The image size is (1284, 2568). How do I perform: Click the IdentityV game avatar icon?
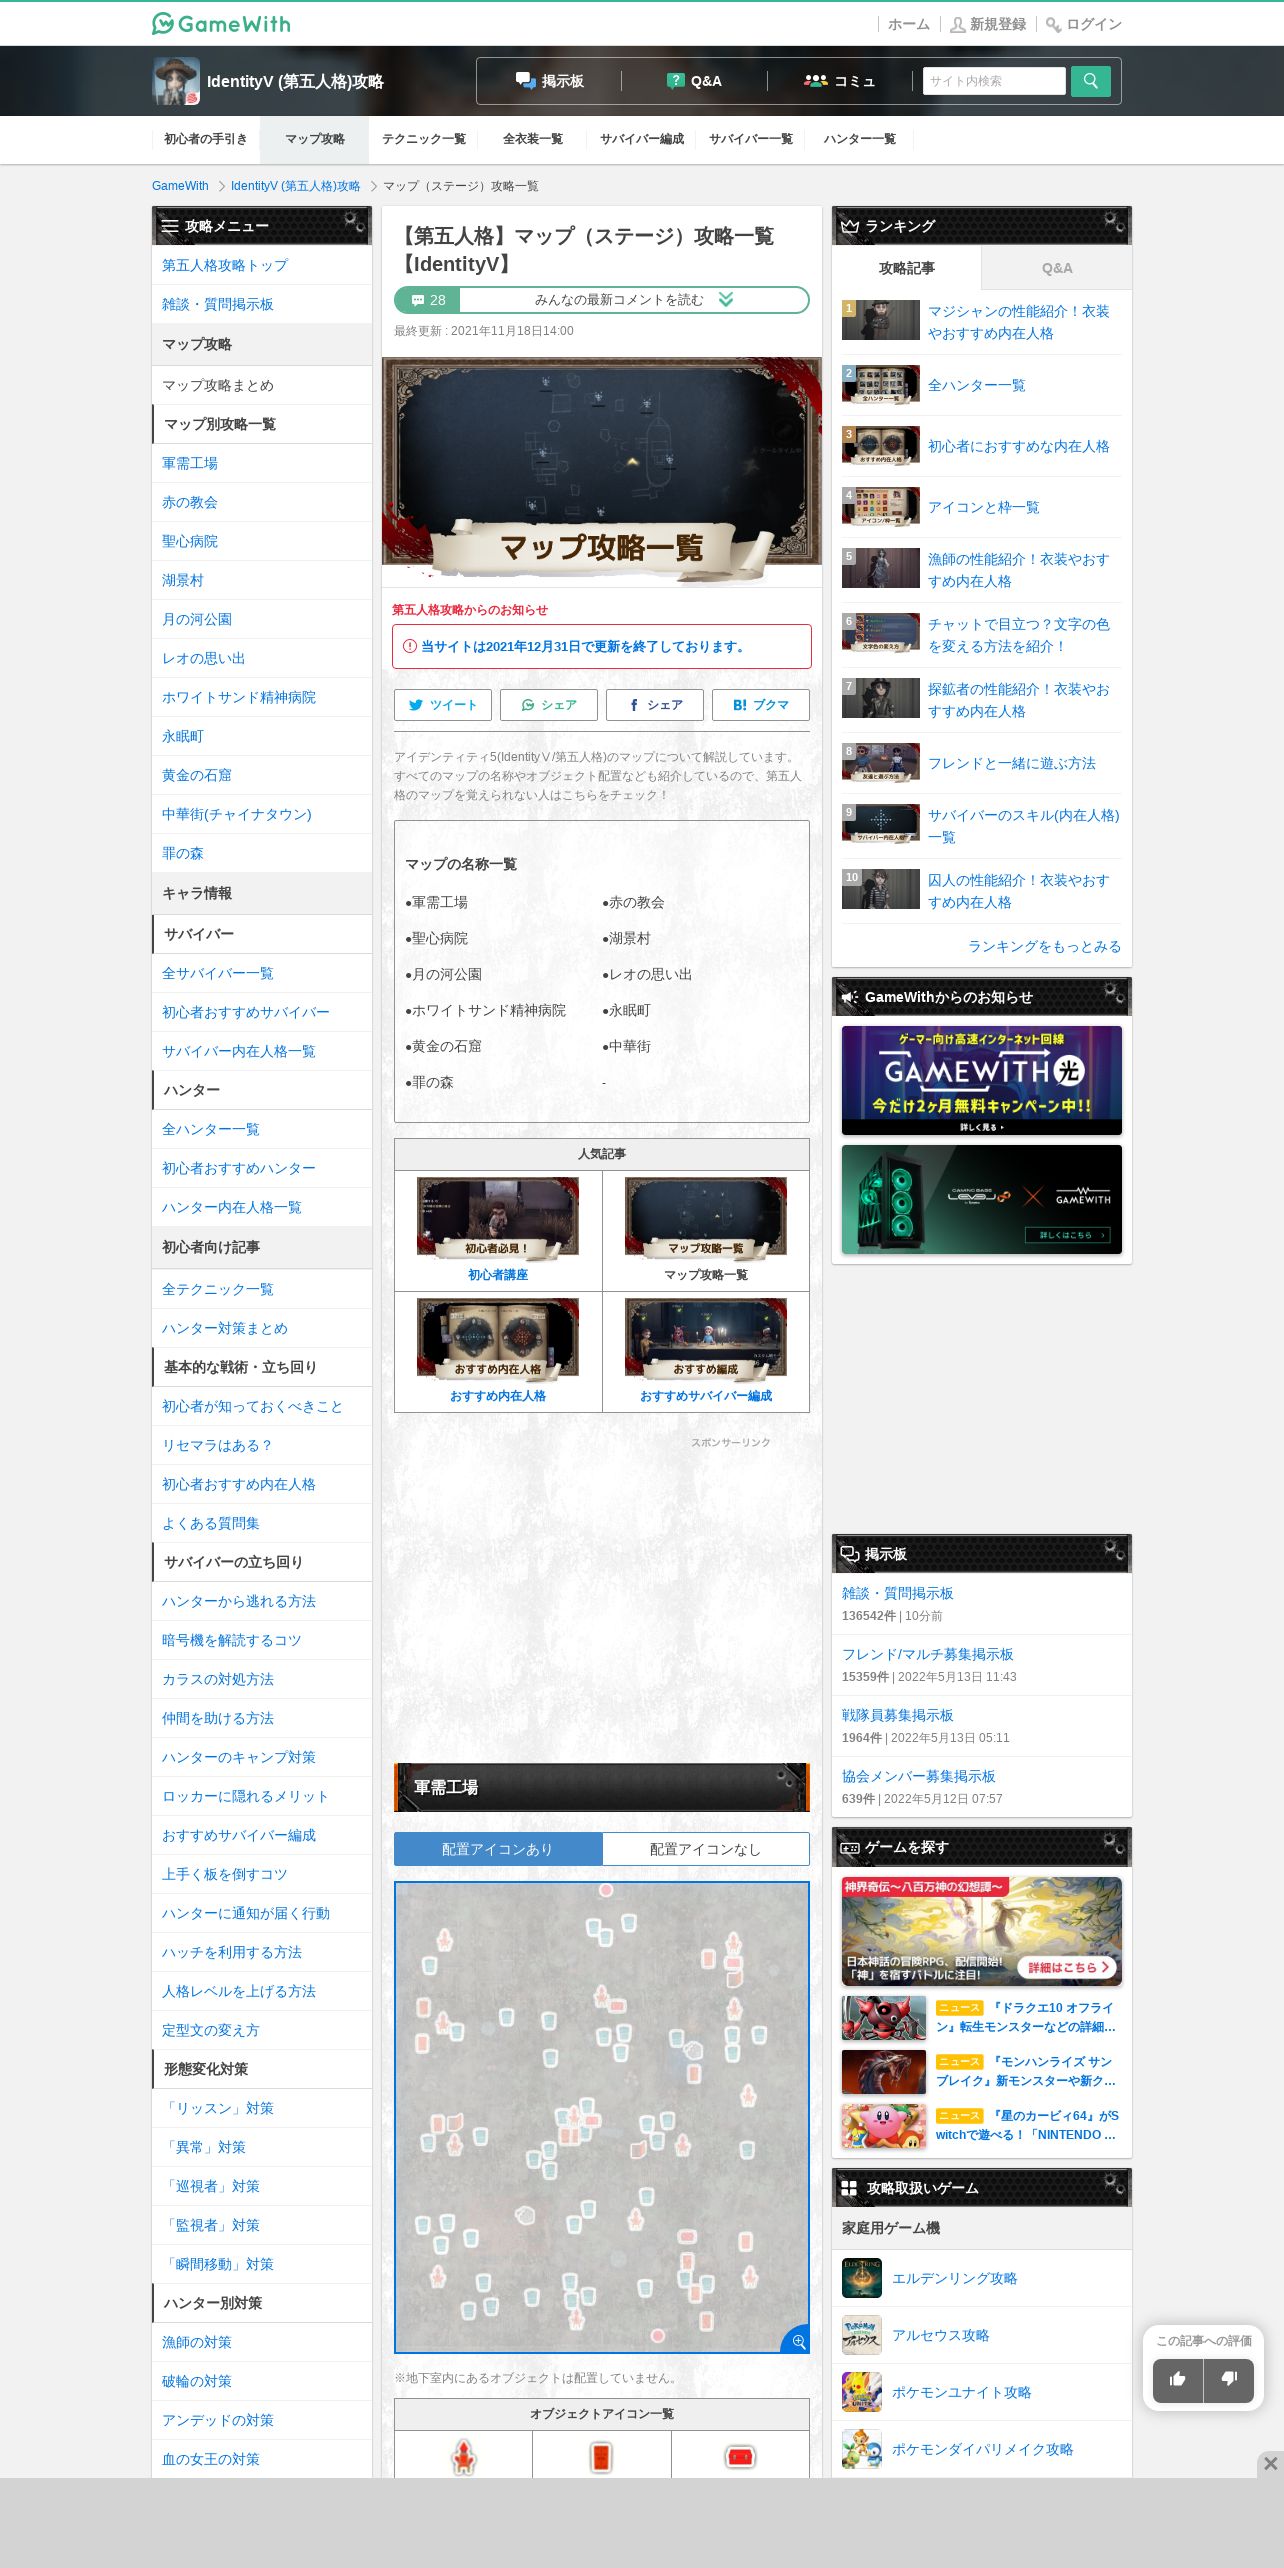[176, 81]
